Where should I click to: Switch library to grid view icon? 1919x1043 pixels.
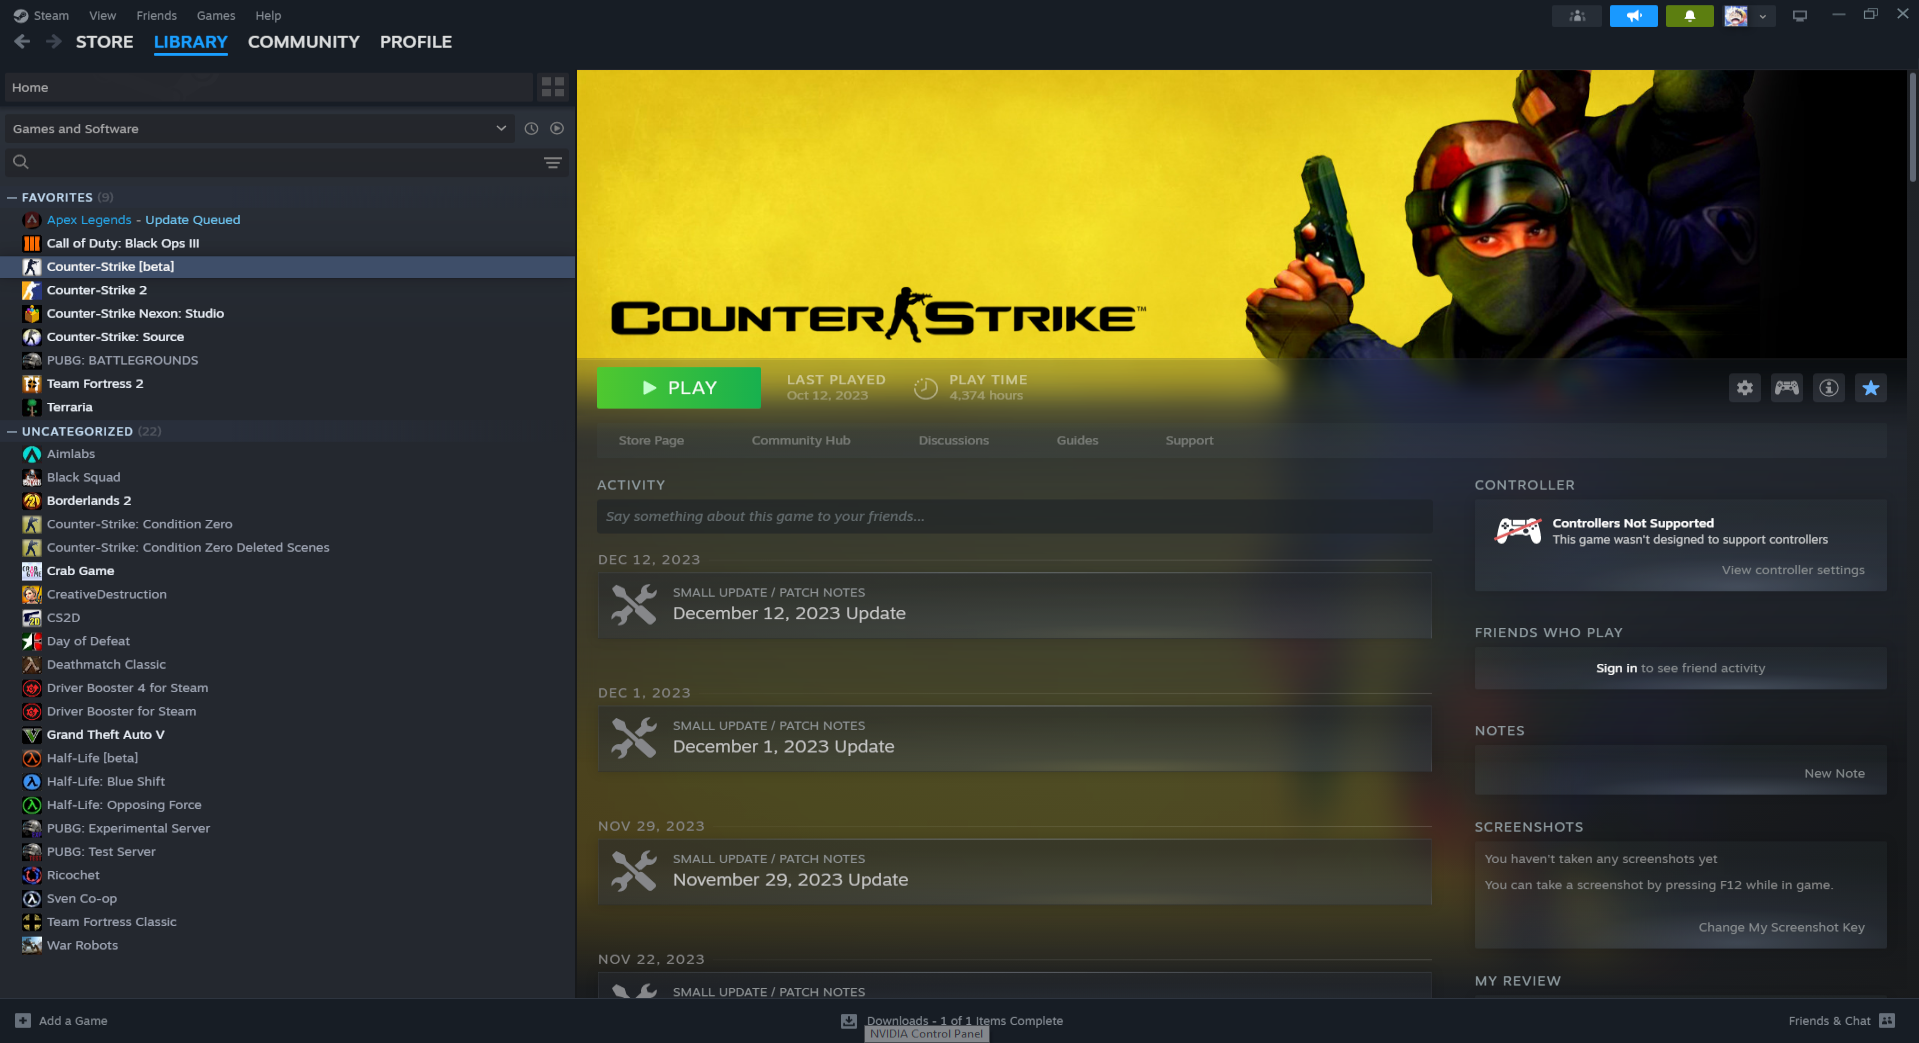[552, 88]
